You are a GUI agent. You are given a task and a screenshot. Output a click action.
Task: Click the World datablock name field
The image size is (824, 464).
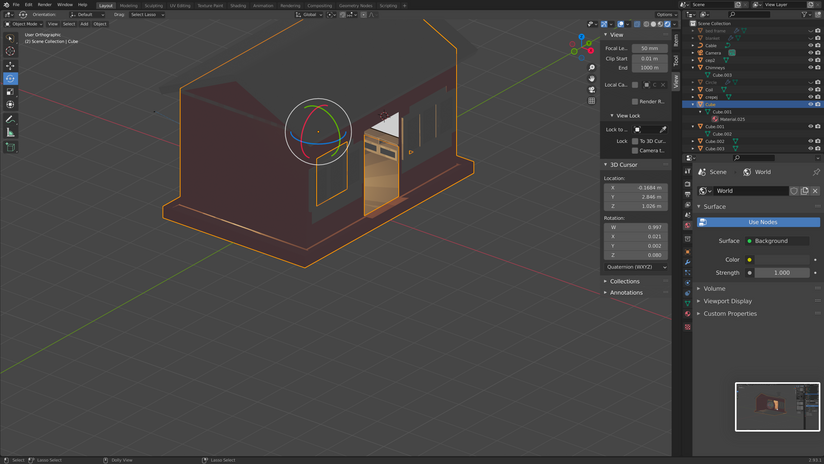click(x=750, y=191)
